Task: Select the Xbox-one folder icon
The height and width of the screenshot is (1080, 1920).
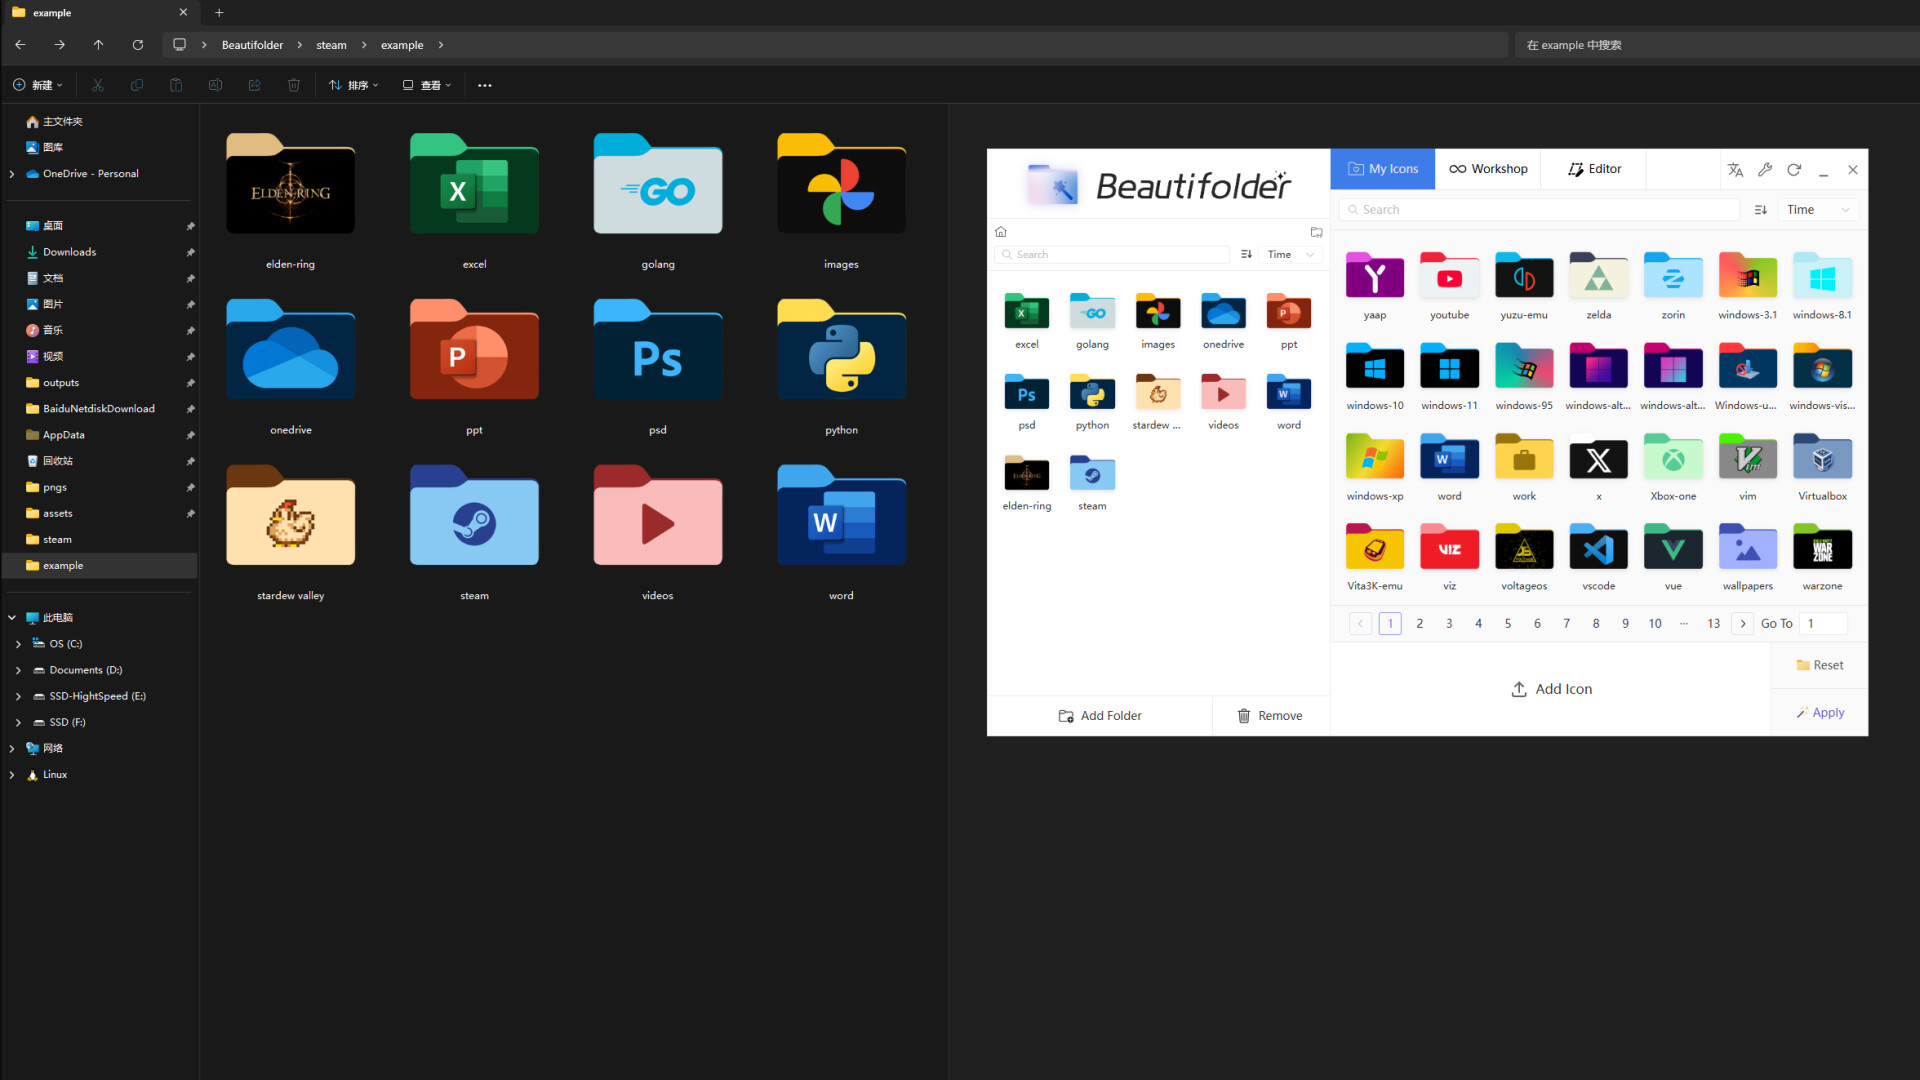Action: point(1672,457)
